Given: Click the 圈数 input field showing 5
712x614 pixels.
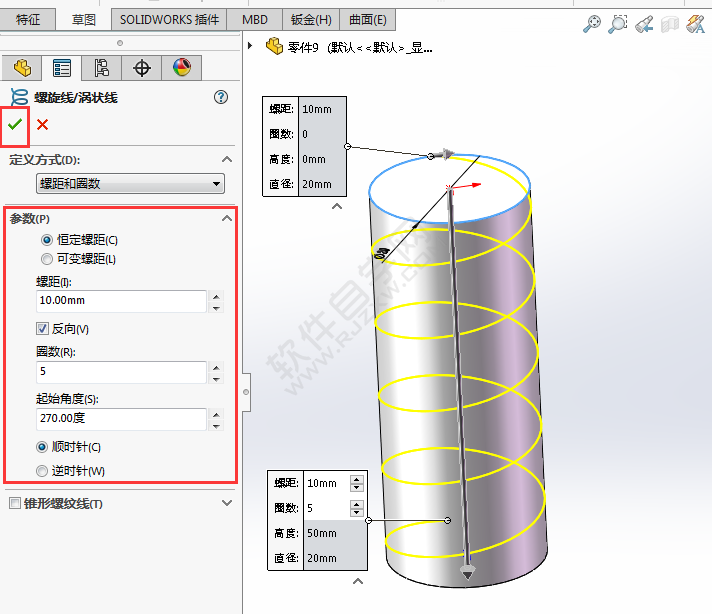Looking at the screenshot, I should tap(121, 371).
